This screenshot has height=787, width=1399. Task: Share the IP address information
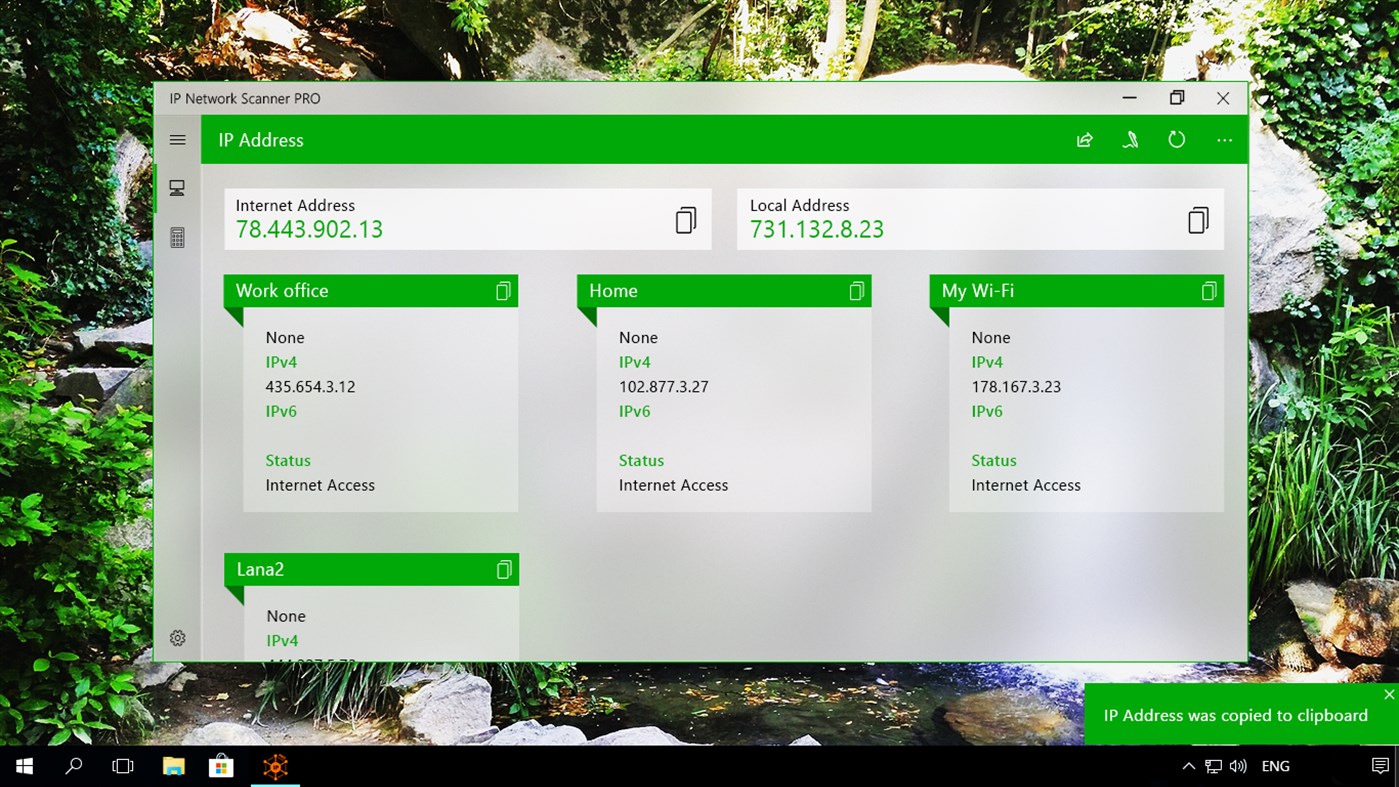(x=1084, y=140)
